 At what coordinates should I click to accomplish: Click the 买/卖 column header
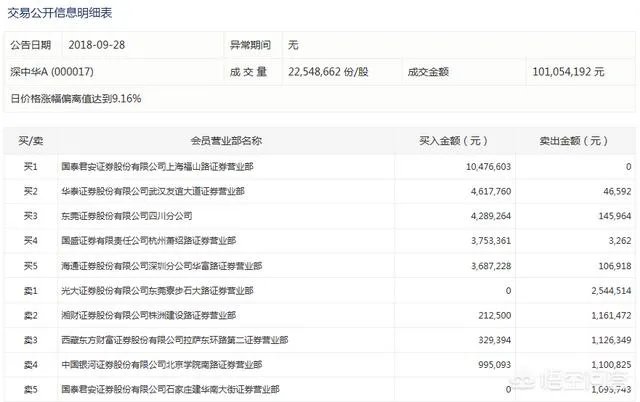pyautogui.click(x=31, y=141)
